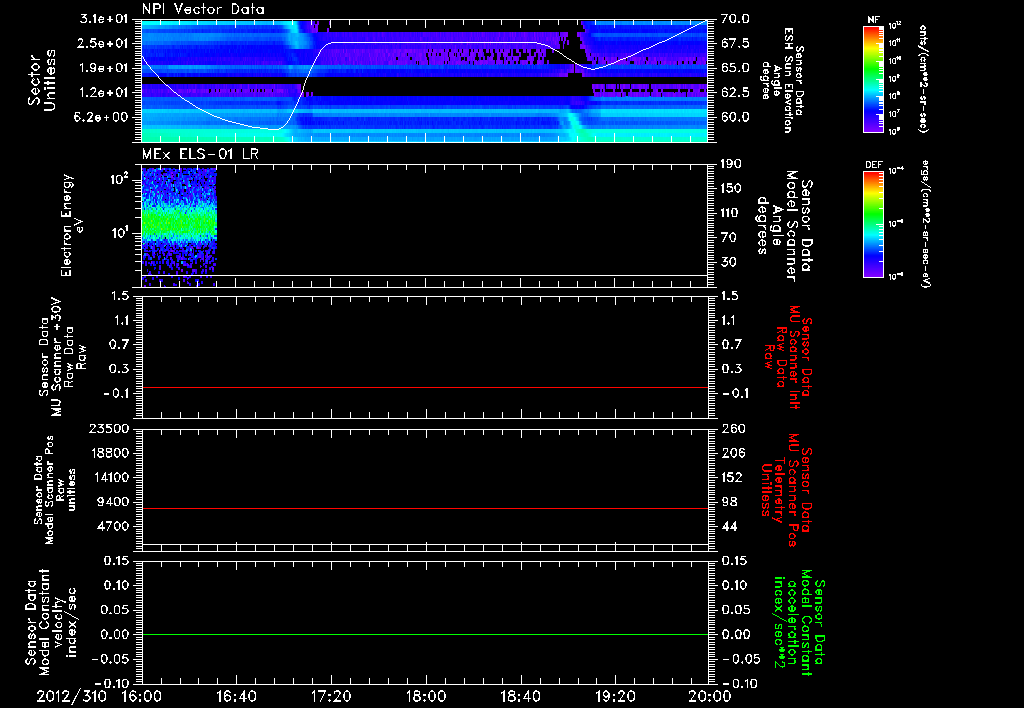
Task: Click the 18:00 time axis label
Action: [426, 696]
